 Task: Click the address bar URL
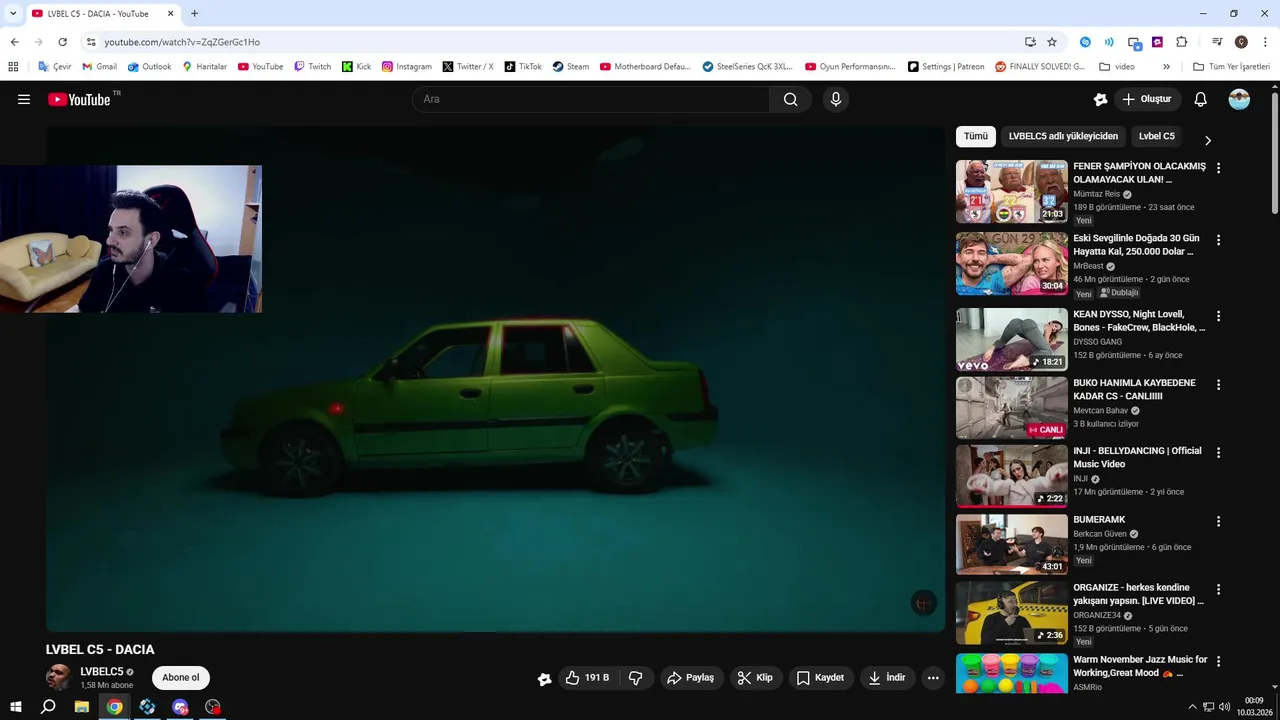[182, 42]
